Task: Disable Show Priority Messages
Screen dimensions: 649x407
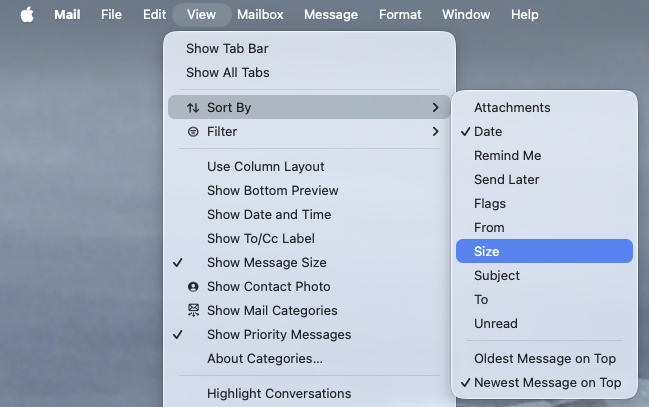Action: 278,335
